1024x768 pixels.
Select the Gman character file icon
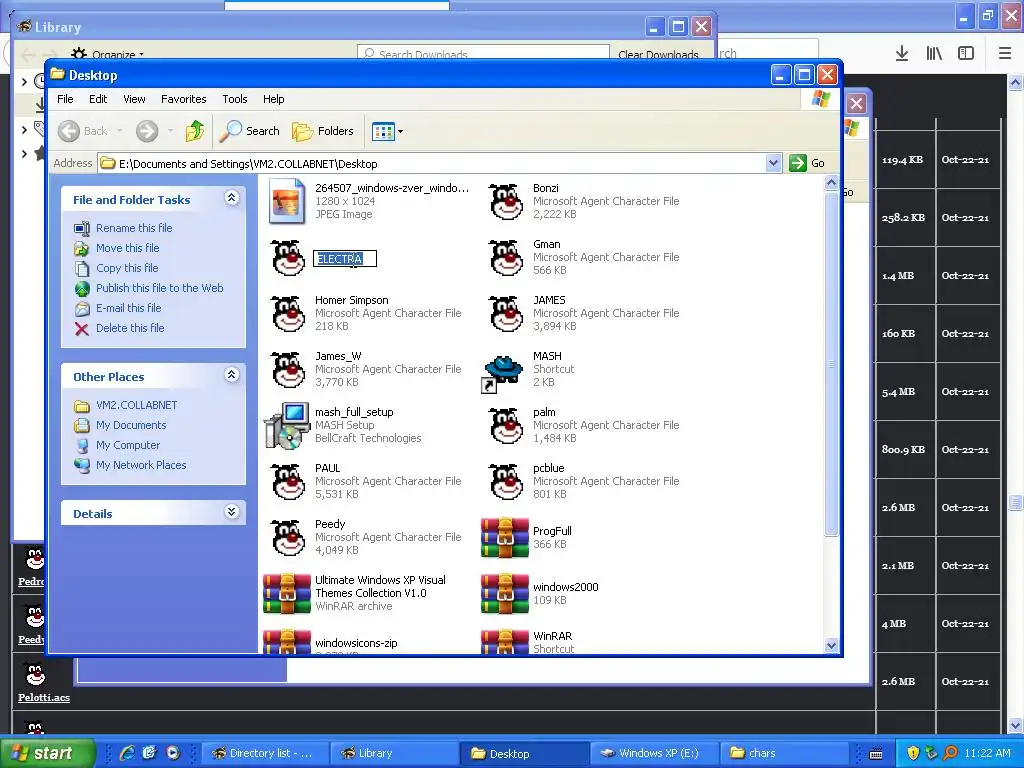point(505,257)
